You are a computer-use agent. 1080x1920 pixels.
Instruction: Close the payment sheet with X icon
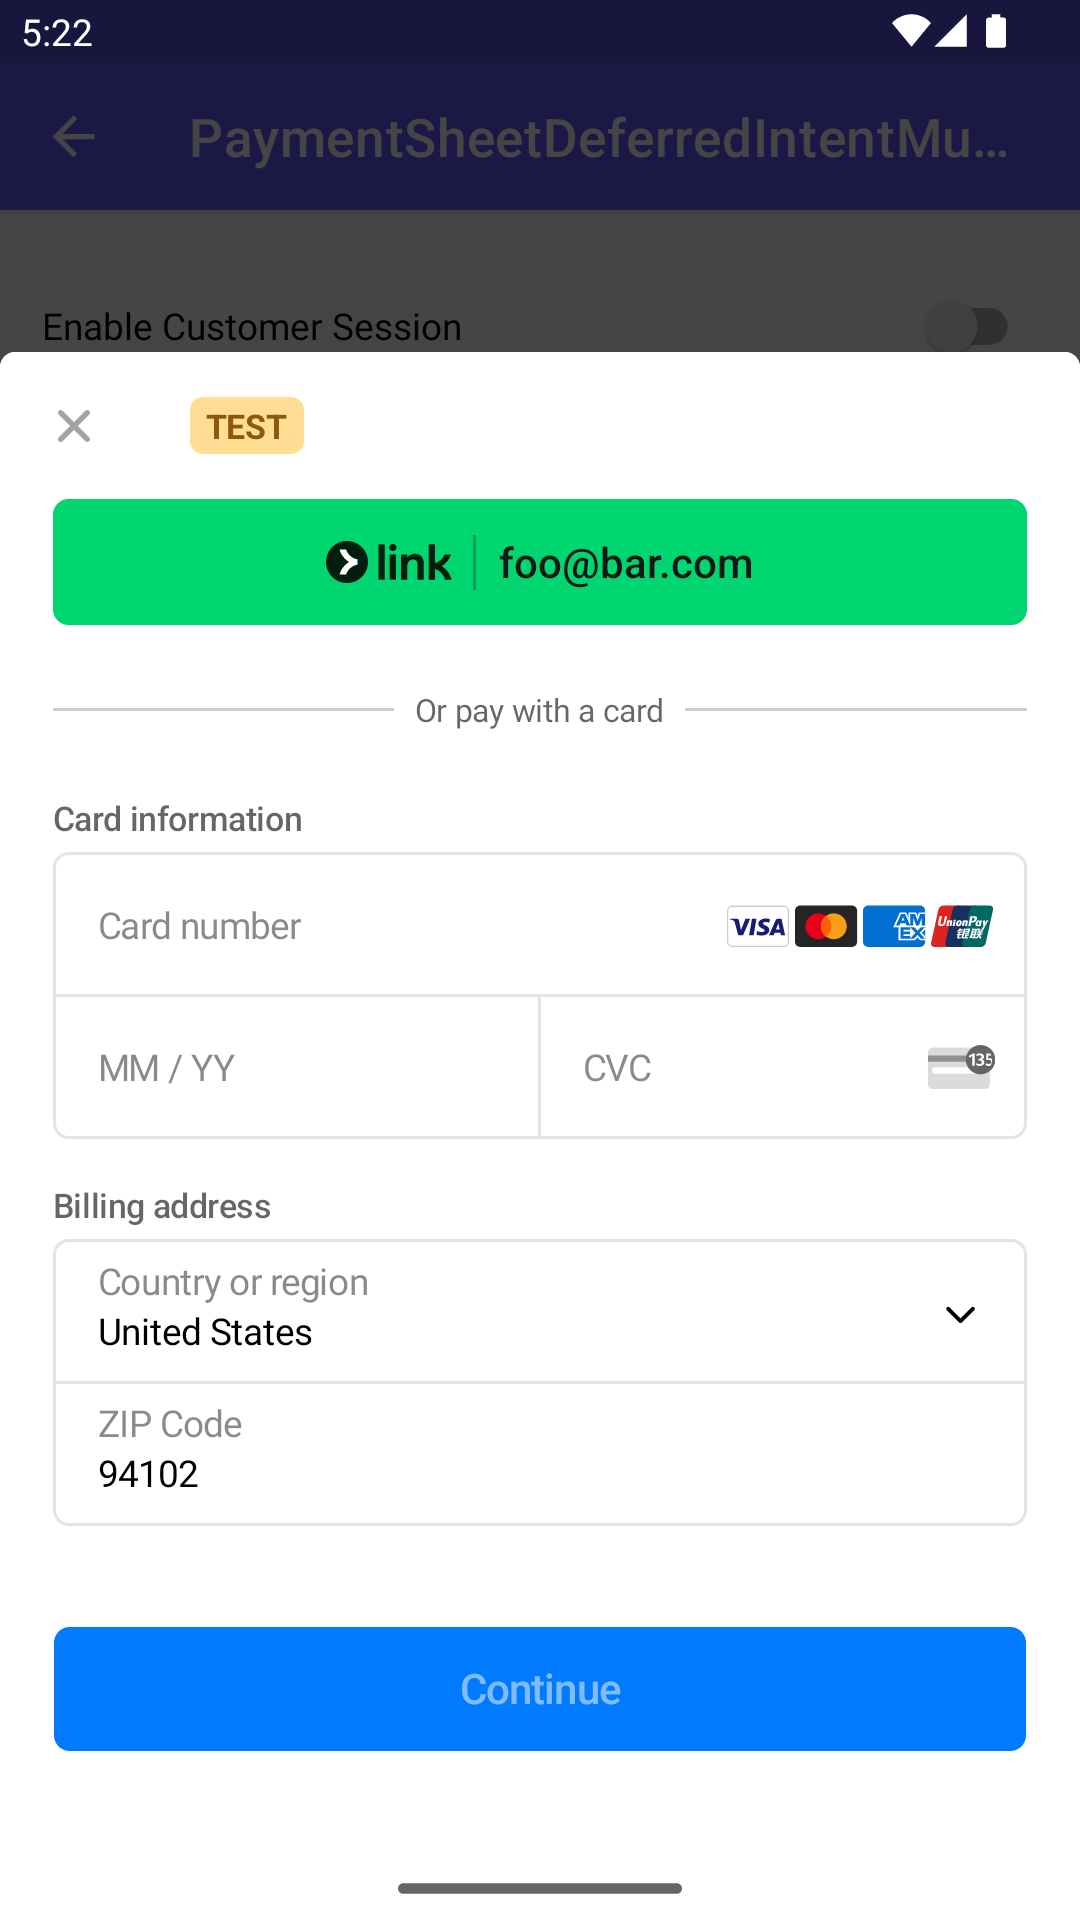[74, 426]
